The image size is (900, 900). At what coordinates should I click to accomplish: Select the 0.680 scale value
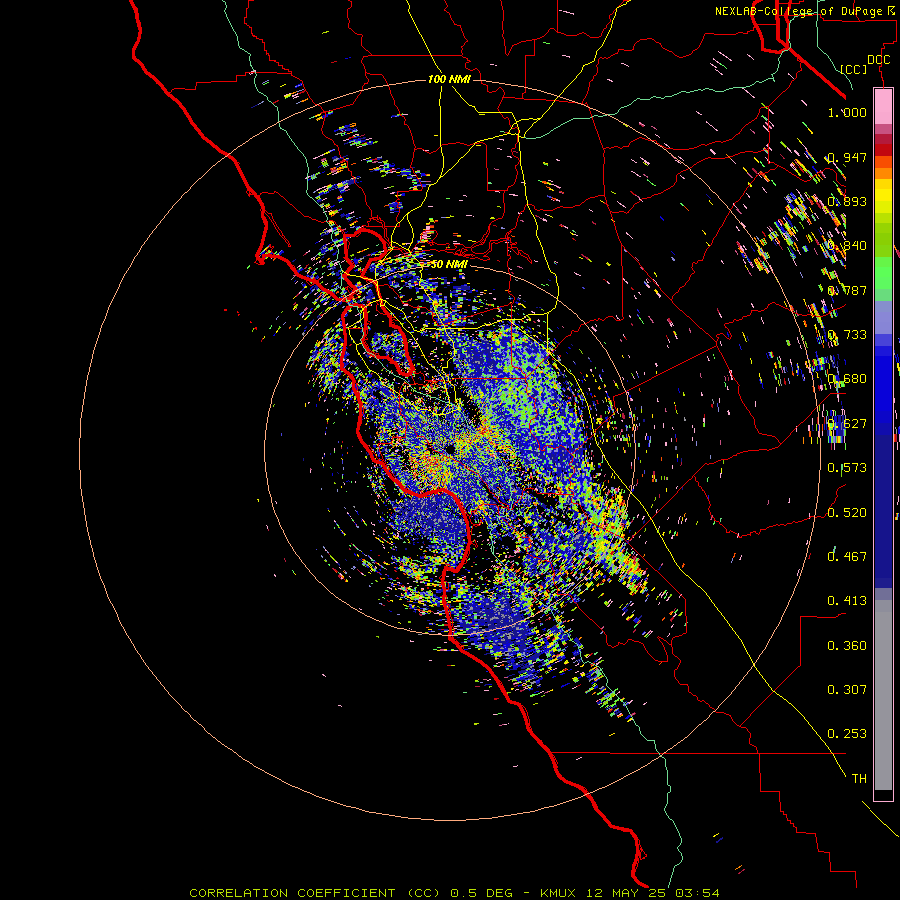click(847, 379)
